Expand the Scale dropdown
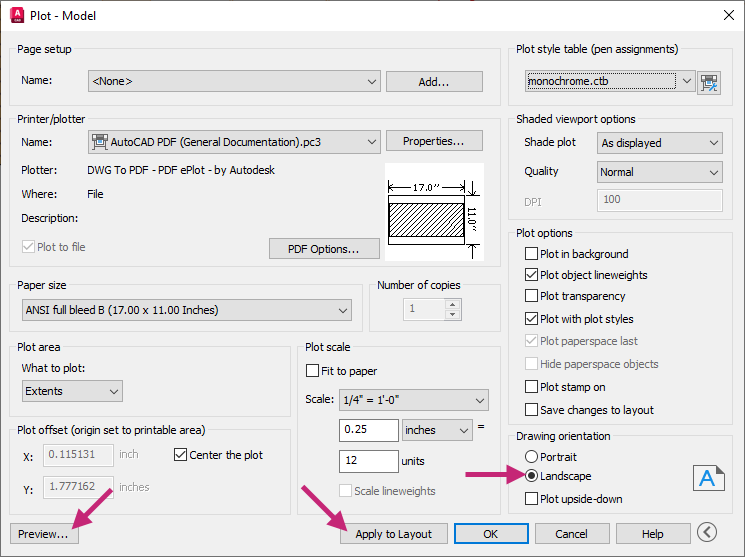 413,400
